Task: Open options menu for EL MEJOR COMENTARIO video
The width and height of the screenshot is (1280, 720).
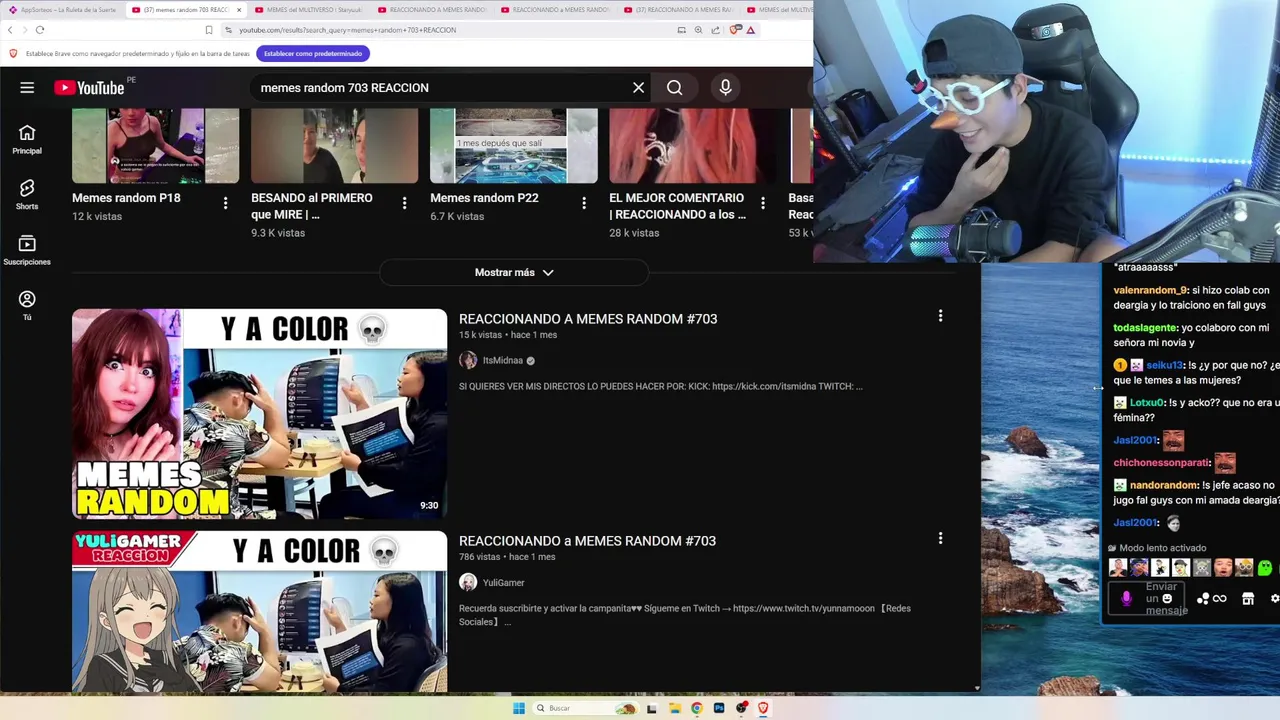Action: [763, 203]
